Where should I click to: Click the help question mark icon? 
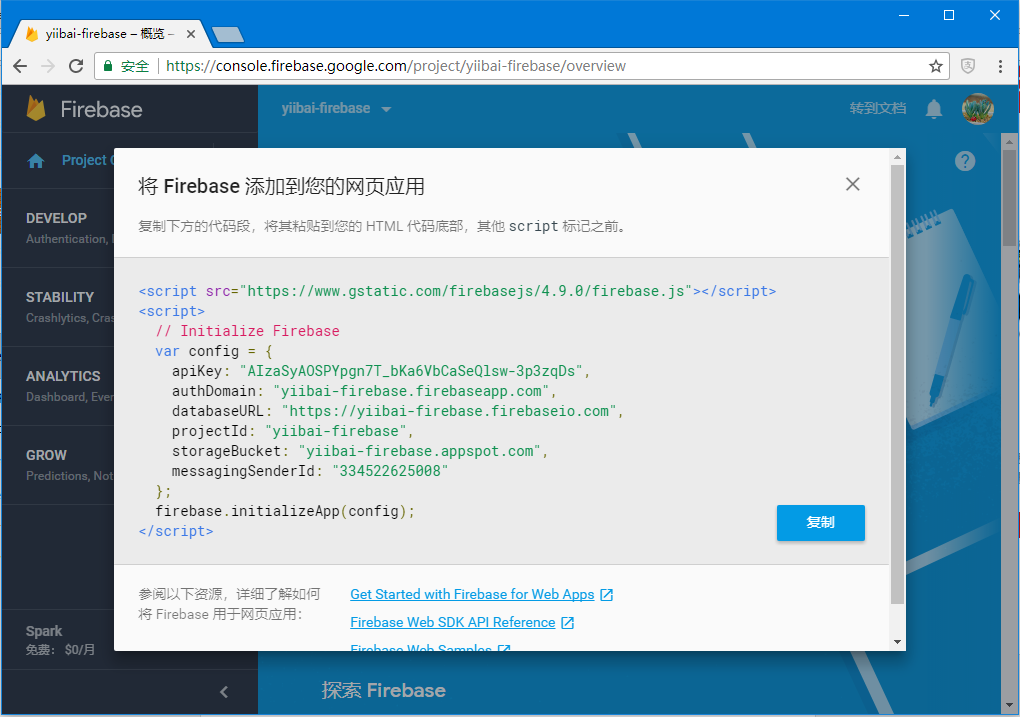pos(965,161)
